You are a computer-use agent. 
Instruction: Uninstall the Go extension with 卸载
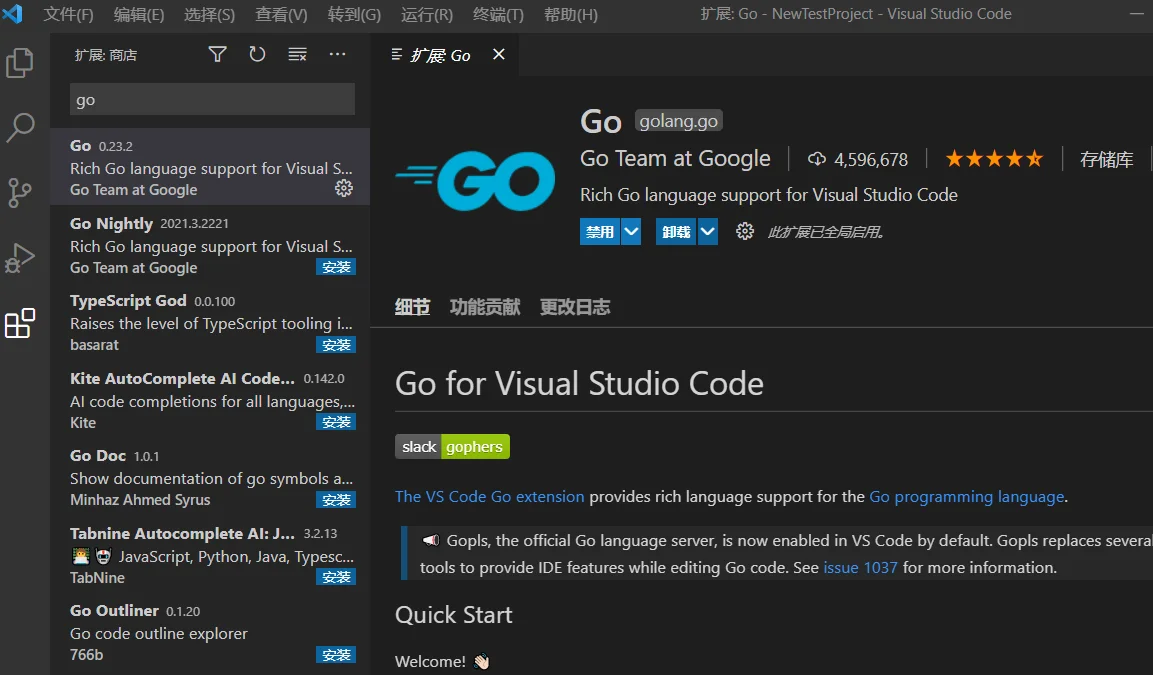(x=676, y=232)
